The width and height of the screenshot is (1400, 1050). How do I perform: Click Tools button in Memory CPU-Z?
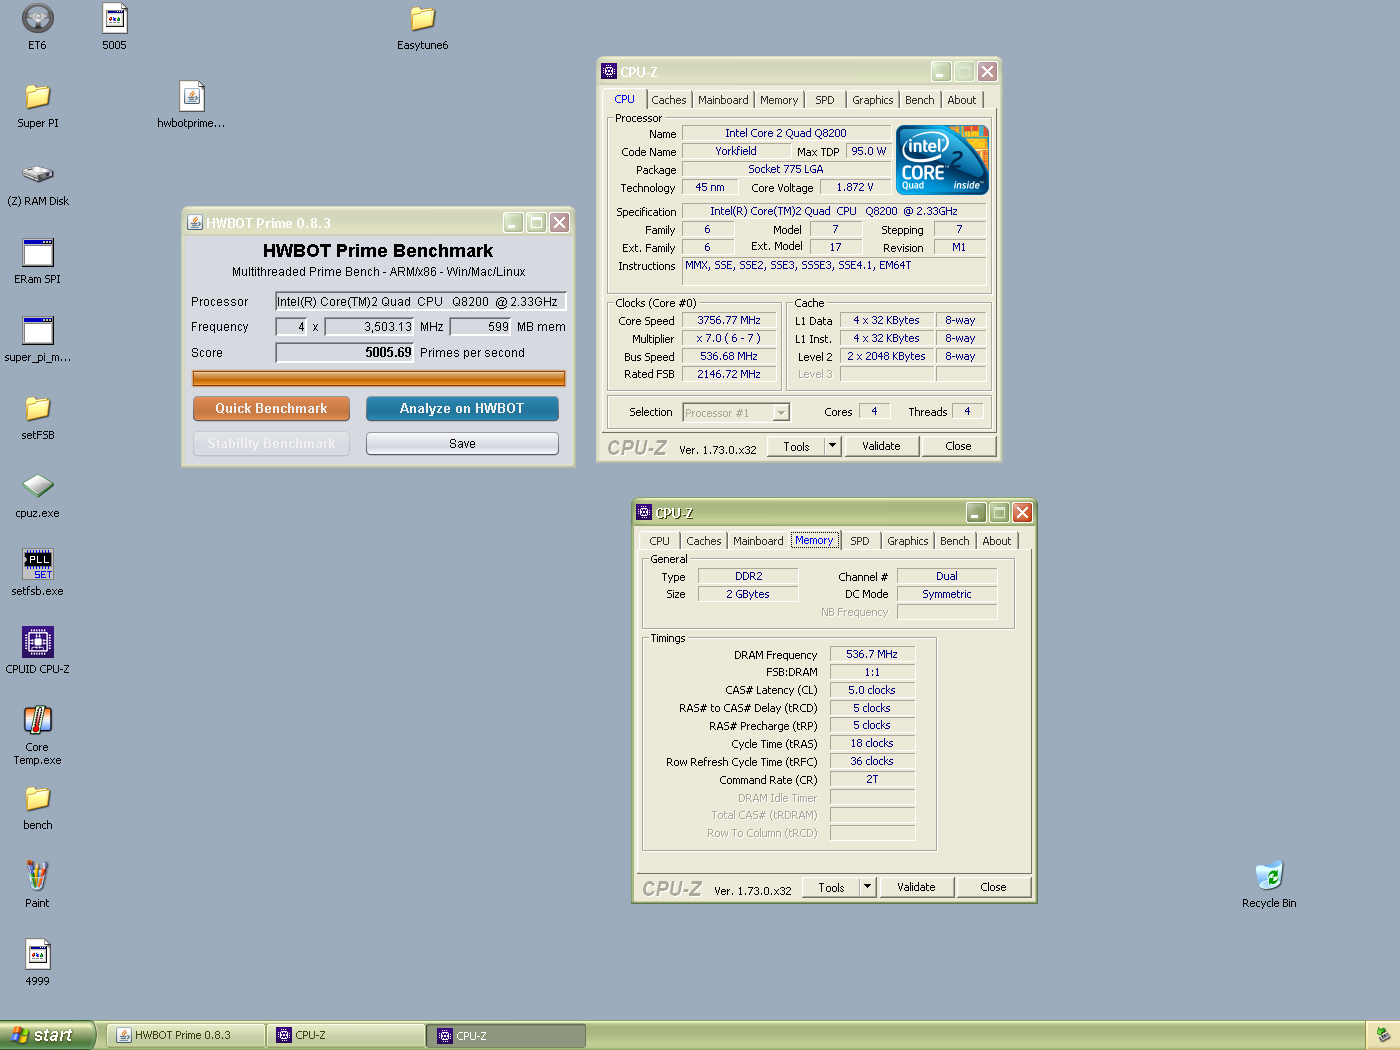click(x=831, y=887)
